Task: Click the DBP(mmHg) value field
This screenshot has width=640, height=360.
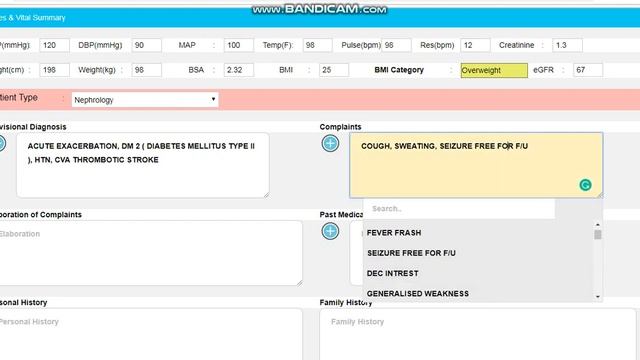Action: point(147,45)
